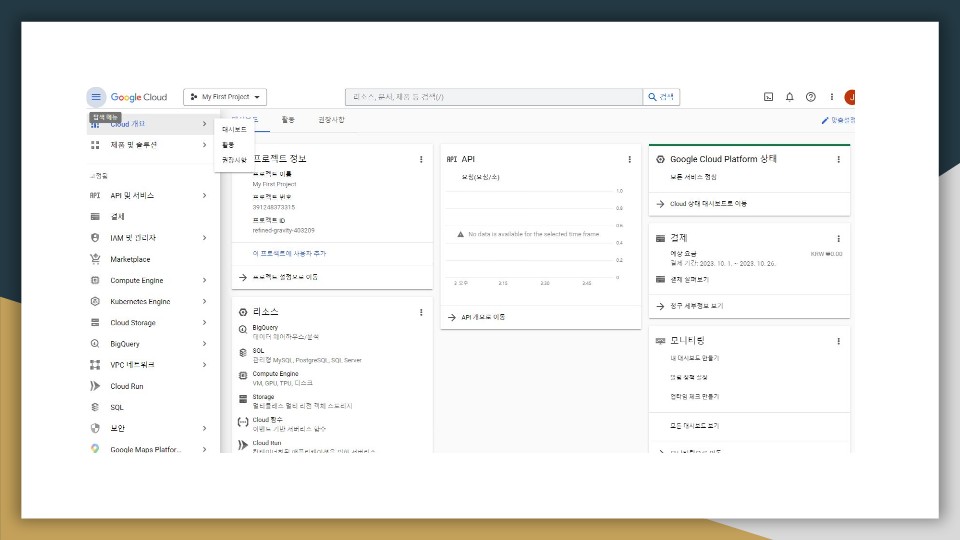Expand the Compute Engine sidebar chevron
This screenshot has height=540, width=960.
tap(204, 280)
